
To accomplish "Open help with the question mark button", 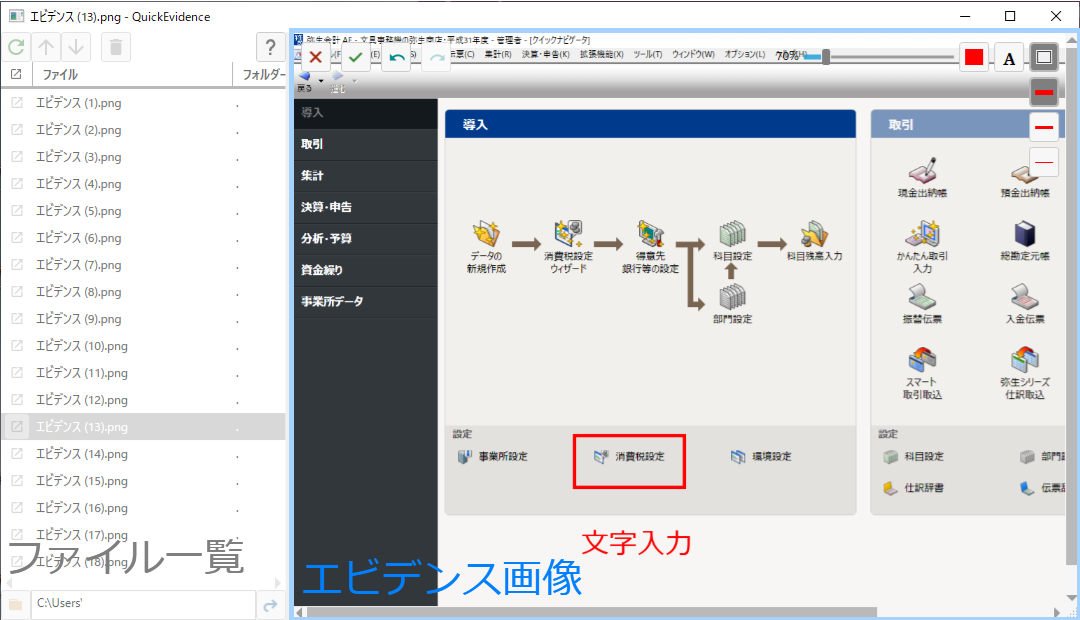I will click(271, 47).
